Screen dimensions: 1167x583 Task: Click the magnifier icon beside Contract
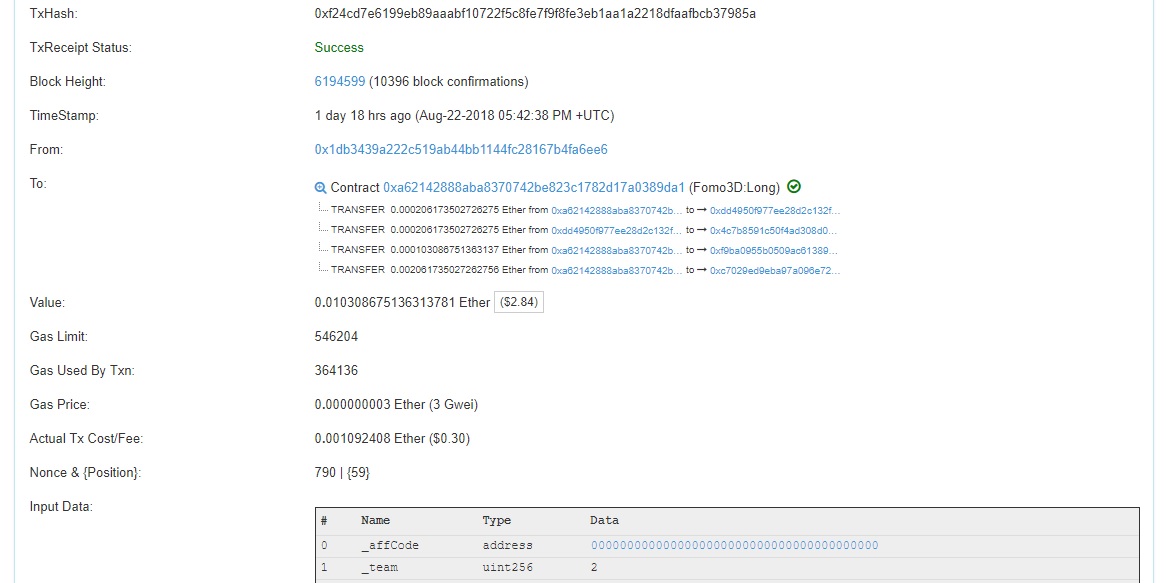[321, 188]
